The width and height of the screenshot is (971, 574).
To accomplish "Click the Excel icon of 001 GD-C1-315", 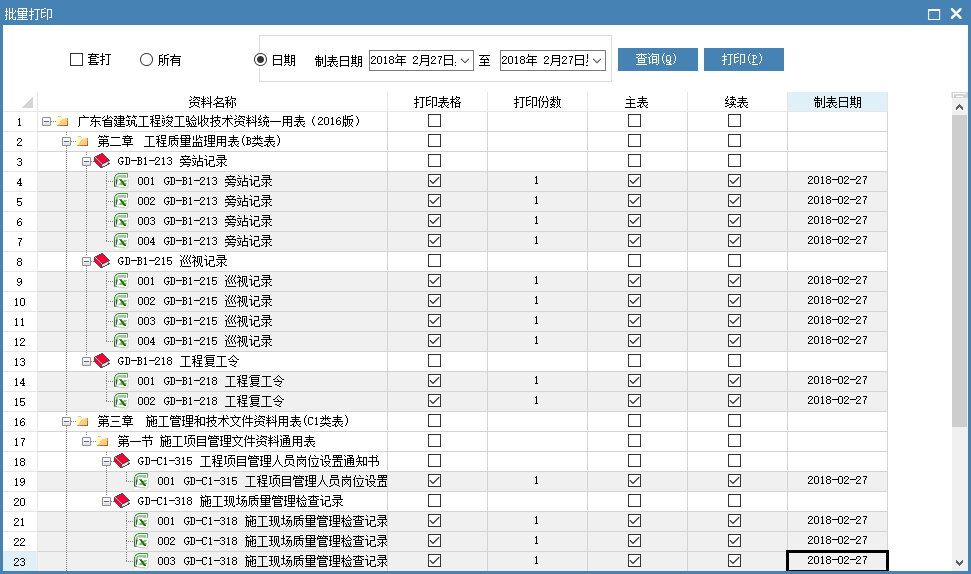I will coord(141,481).
